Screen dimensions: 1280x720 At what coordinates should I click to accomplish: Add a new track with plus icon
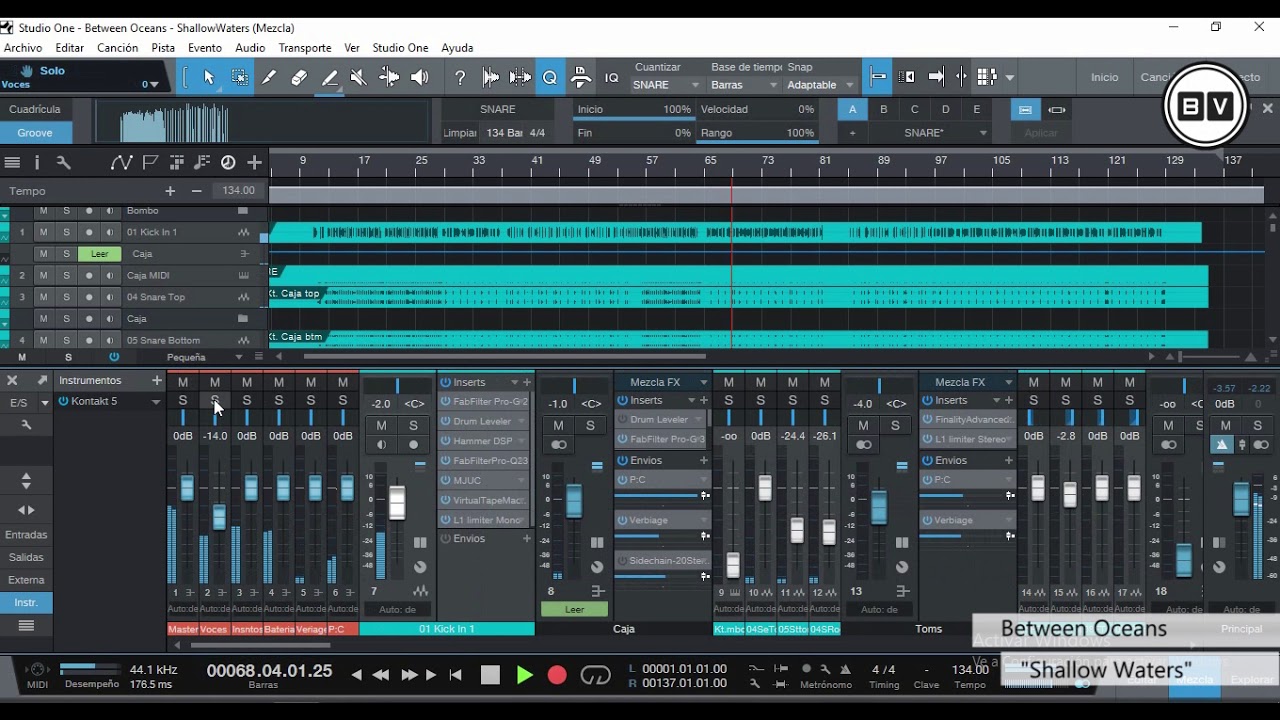click(x=255, y=162)
